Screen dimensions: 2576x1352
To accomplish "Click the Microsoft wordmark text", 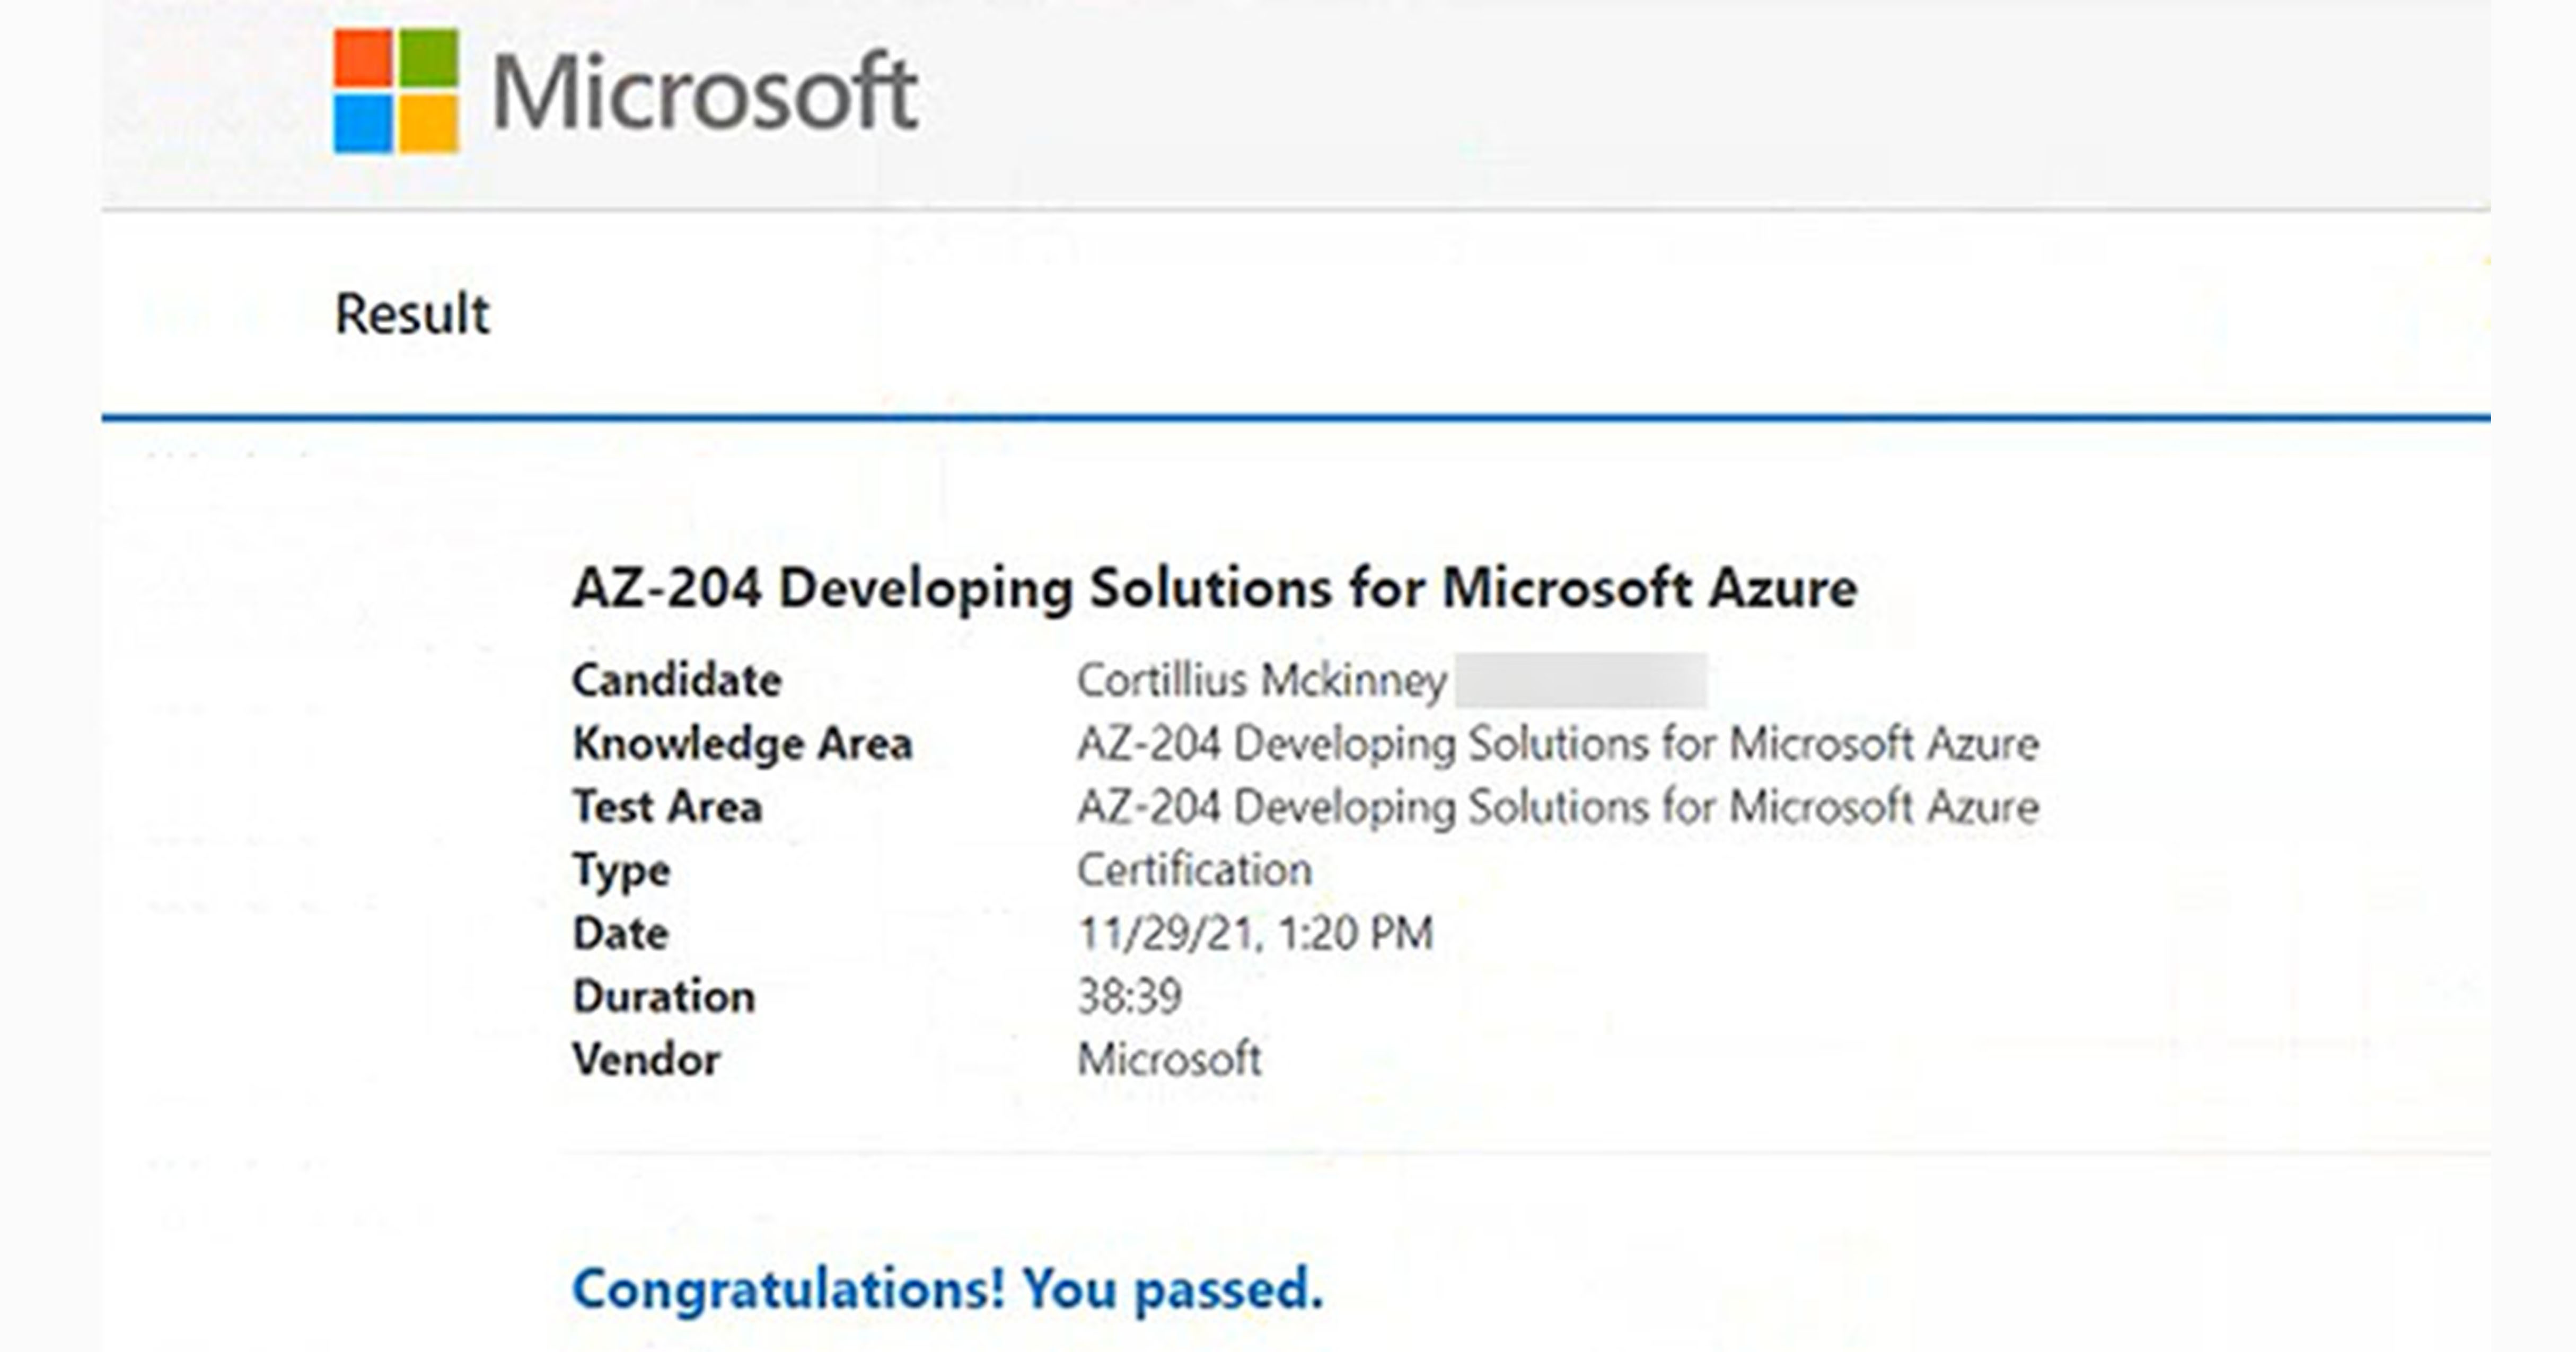I will point(704,93).
